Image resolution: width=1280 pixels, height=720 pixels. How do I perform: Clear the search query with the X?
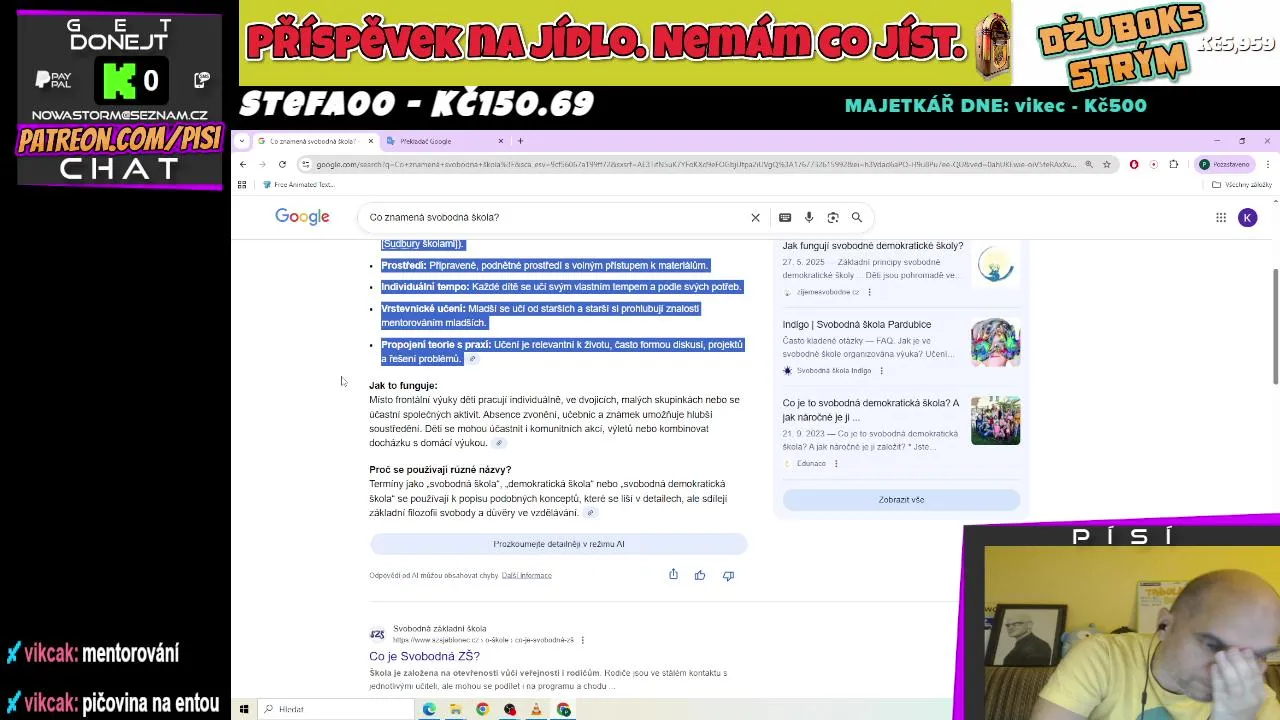pyautogui.click(x=755, y=217)
